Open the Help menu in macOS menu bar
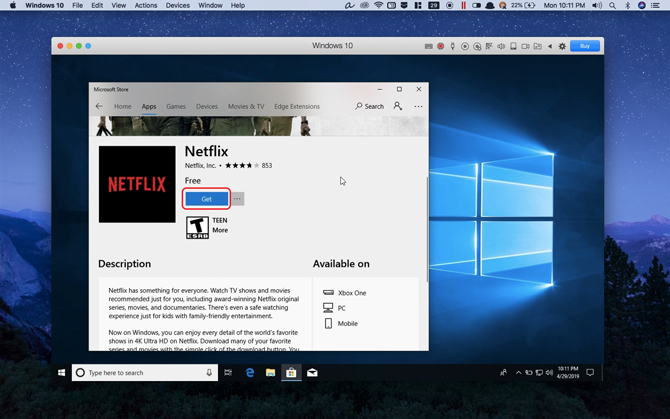Viewport: 670px width, 419px height. pos(238,5)
